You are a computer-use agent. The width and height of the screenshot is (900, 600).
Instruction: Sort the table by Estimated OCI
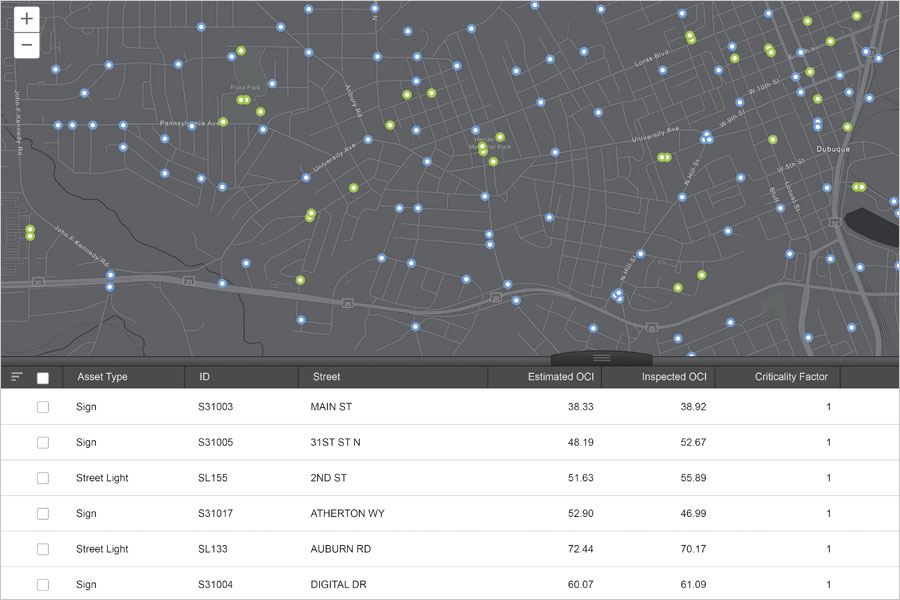(563, 377)
